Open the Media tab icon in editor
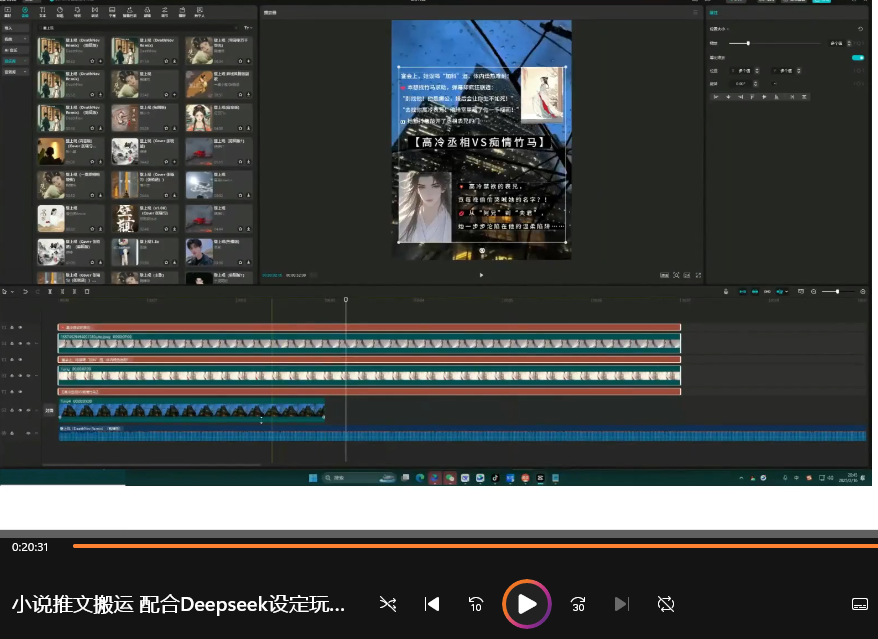Image resolution: width=878 pixels, height=639 pixels. coord(8,12)
